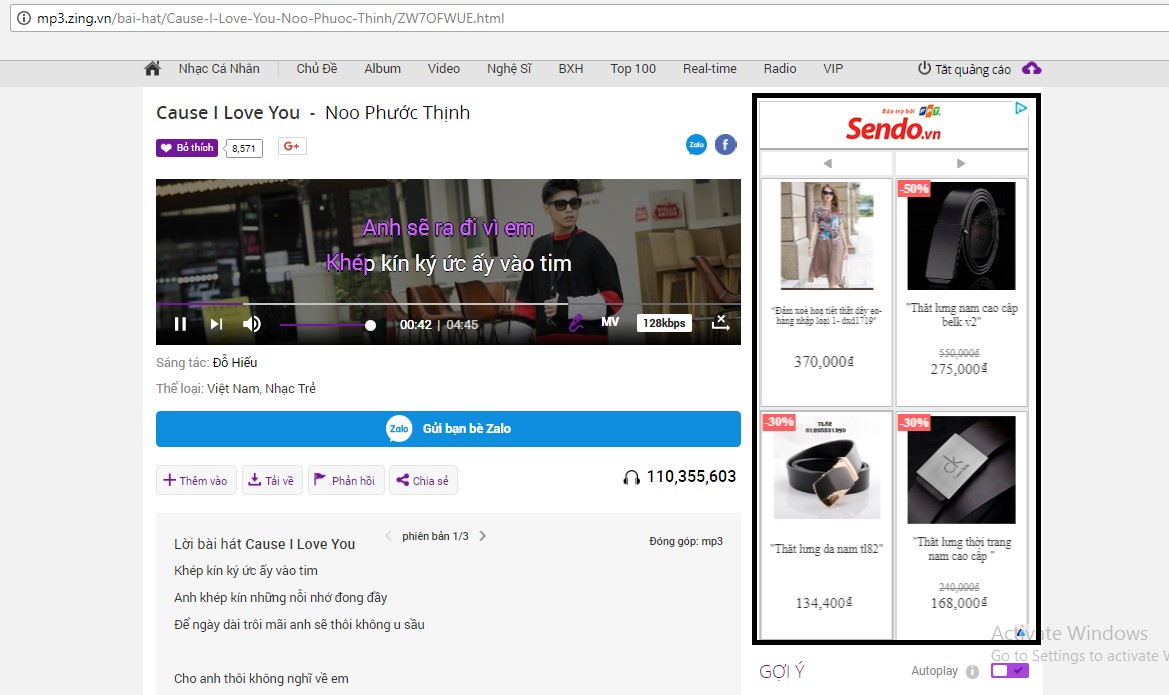1169x695 pixels.
Task: Open the BXH charts menu
Action: (571, 69)
